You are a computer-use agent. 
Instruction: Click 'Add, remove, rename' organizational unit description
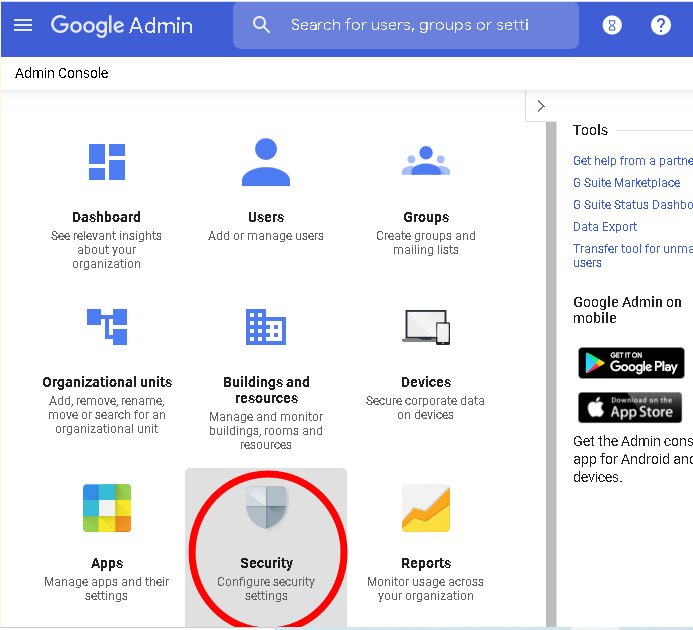(x=107, y=415)
